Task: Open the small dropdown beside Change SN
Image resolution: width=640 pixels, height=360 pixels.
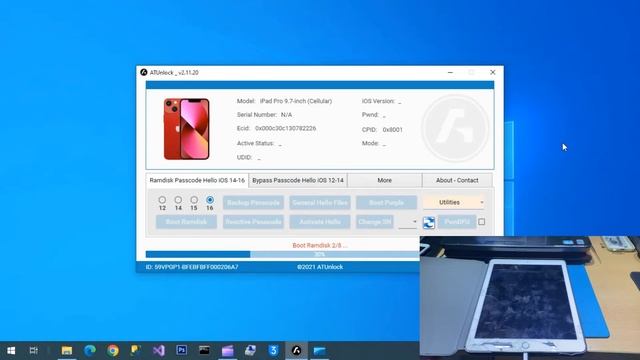Action: tap(407, 222)
